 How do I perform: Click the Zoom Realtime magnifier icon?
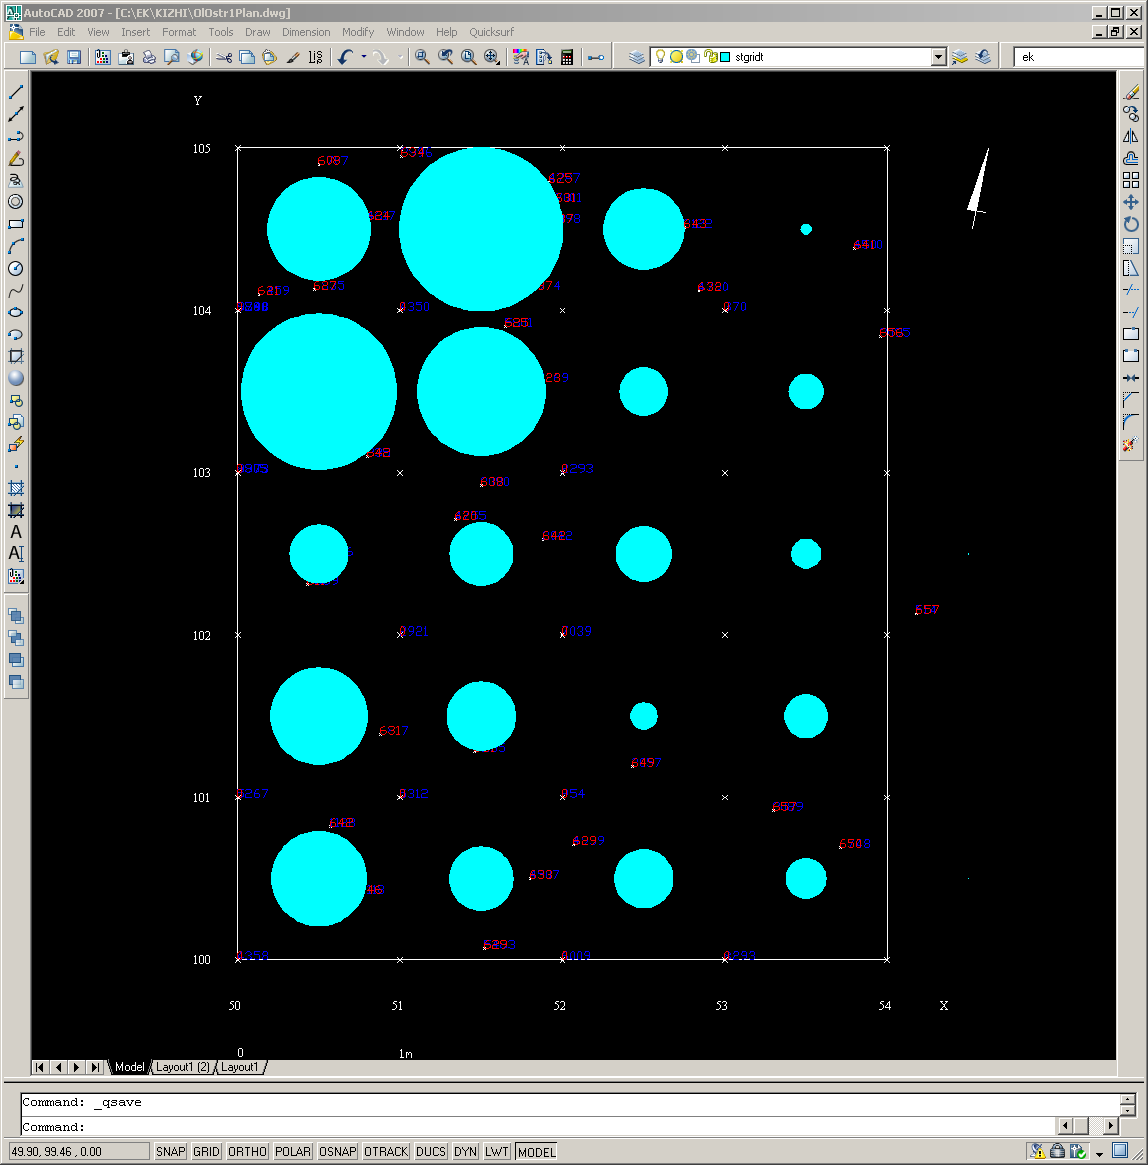(x=422, y=57)
